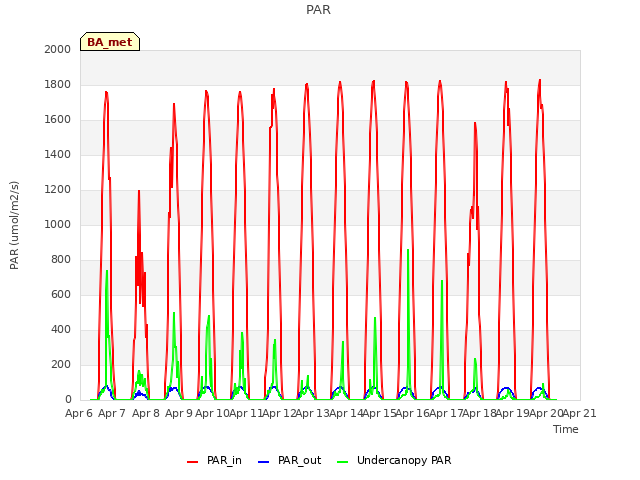Click the red PAR_in peak on Apr 18
The image size is (640, 480).
pos(475,123)
